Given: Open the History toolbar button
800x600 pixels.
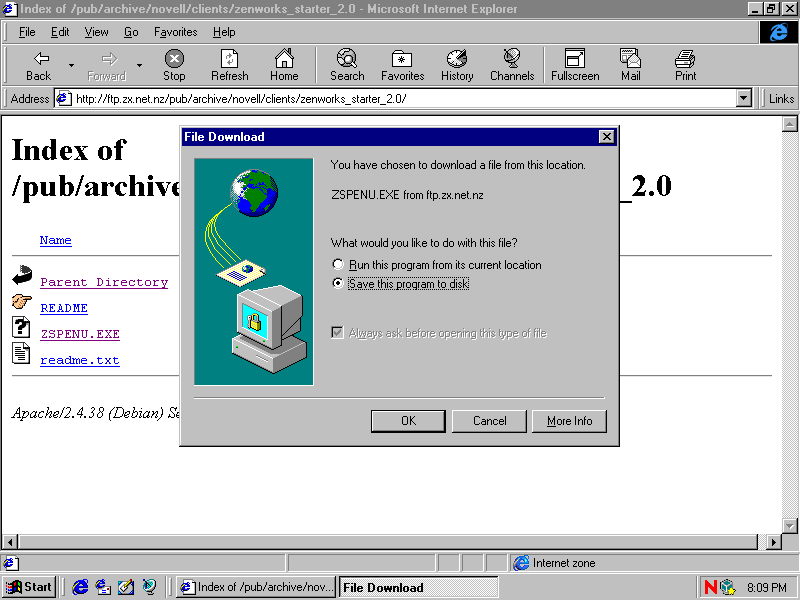Looking at the screenshot, I should [x=457, y=65].
